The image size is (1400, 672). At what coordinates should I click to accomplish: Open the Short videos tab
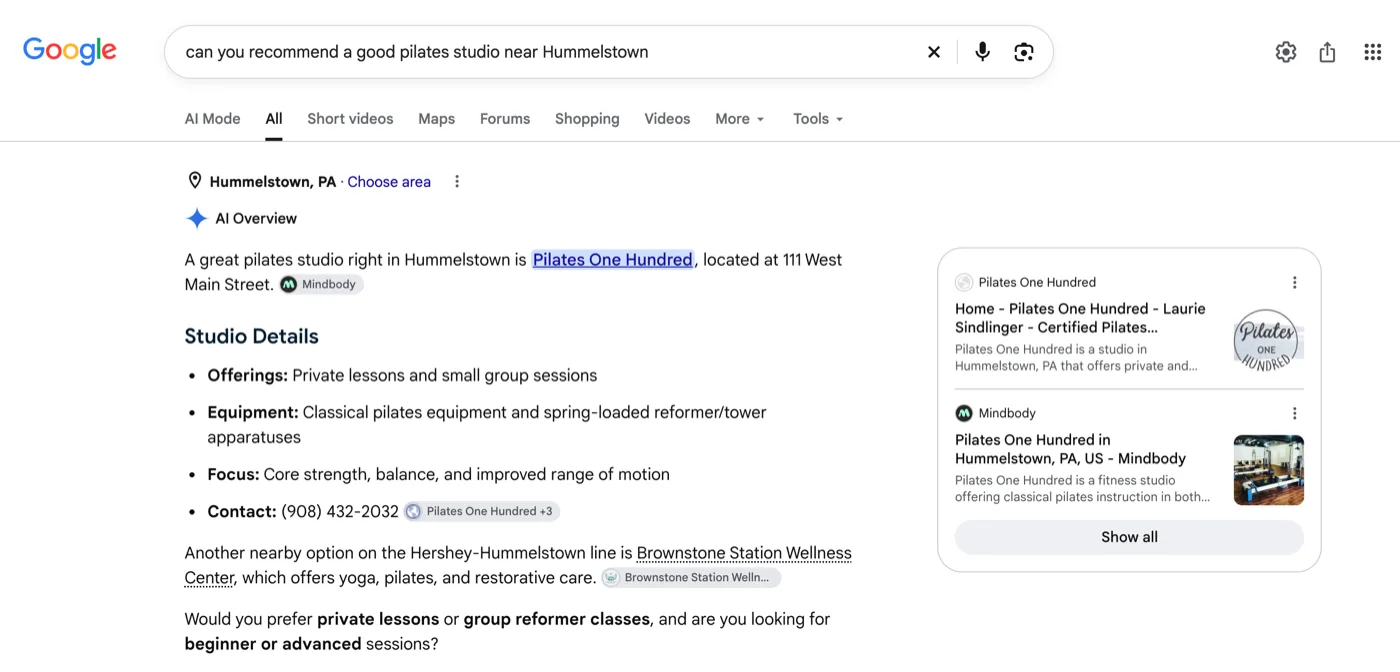(350, 119)
